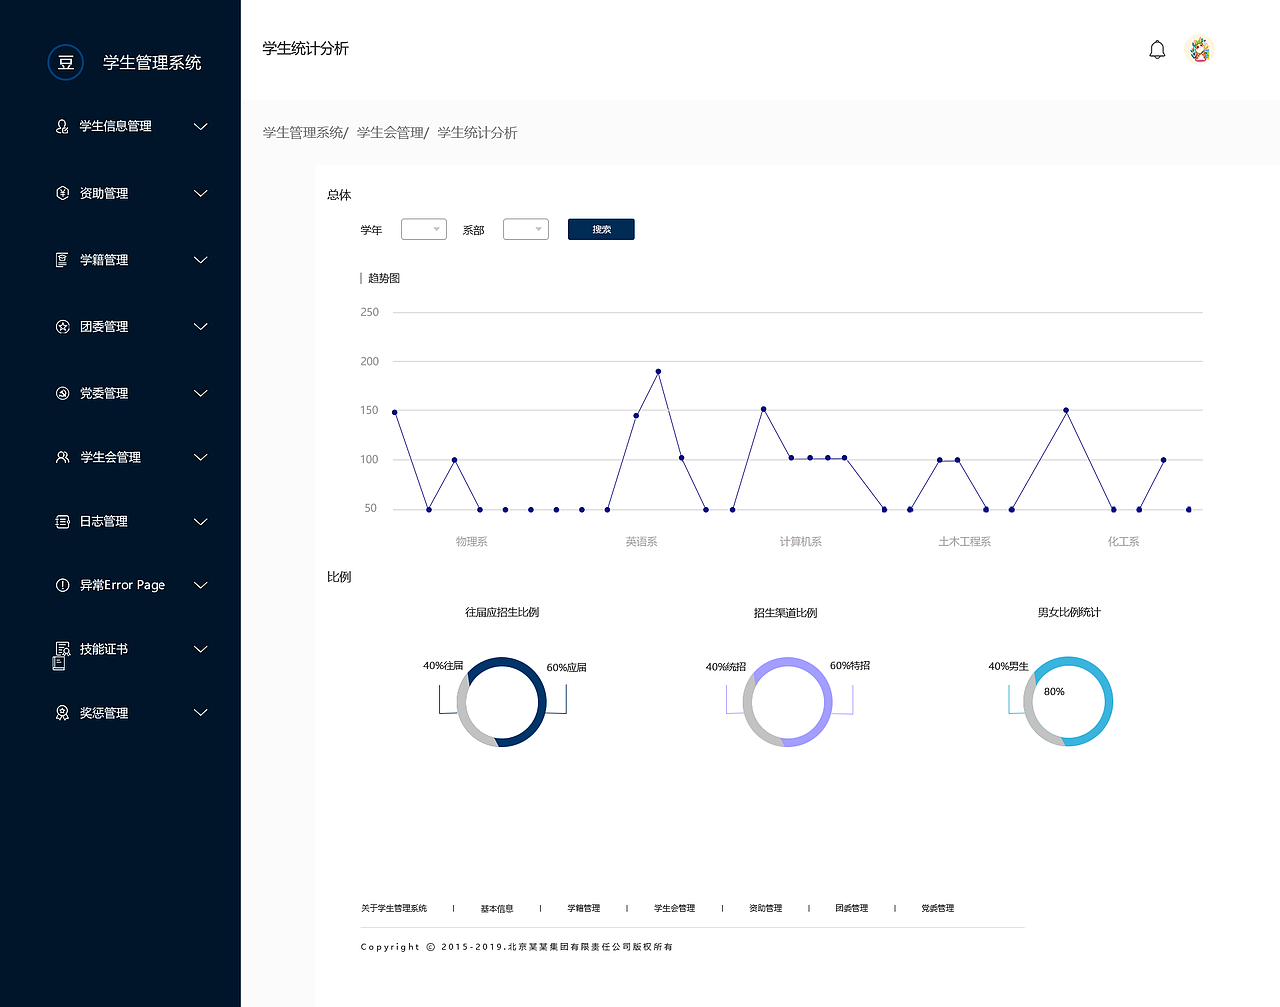Click the 学生会管理 people icon
Viewport: 1280px width, 1007px height.
[x=62, y=457]
